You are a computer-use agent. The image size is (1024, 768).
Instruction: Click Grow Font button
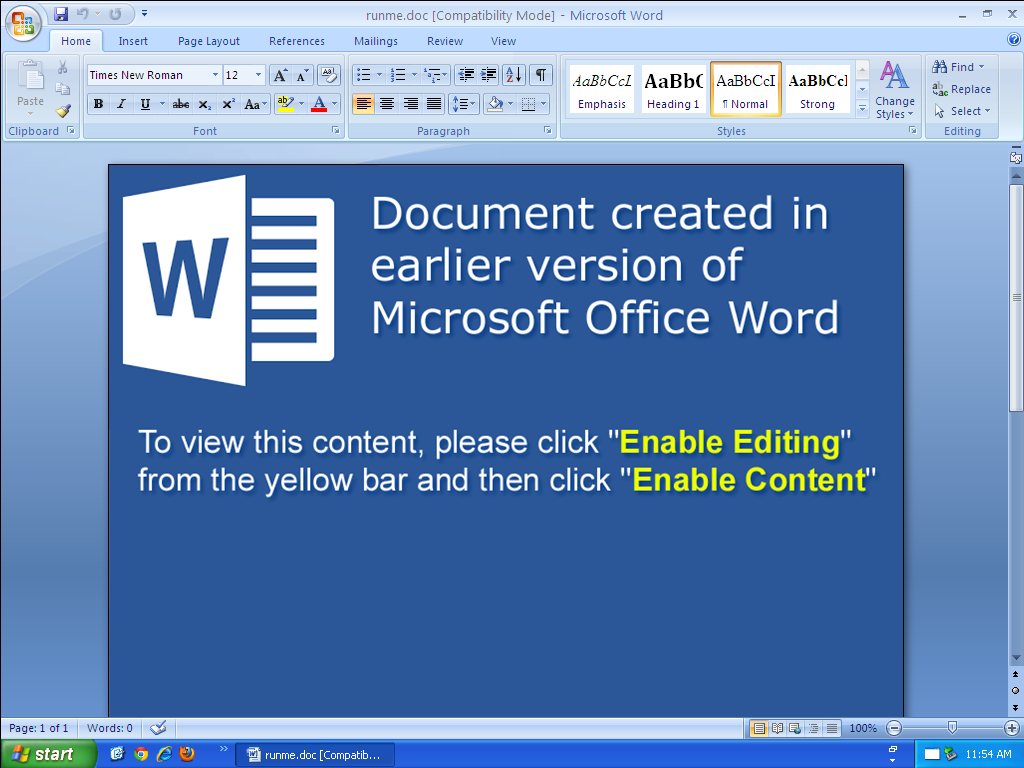[280, 75]
